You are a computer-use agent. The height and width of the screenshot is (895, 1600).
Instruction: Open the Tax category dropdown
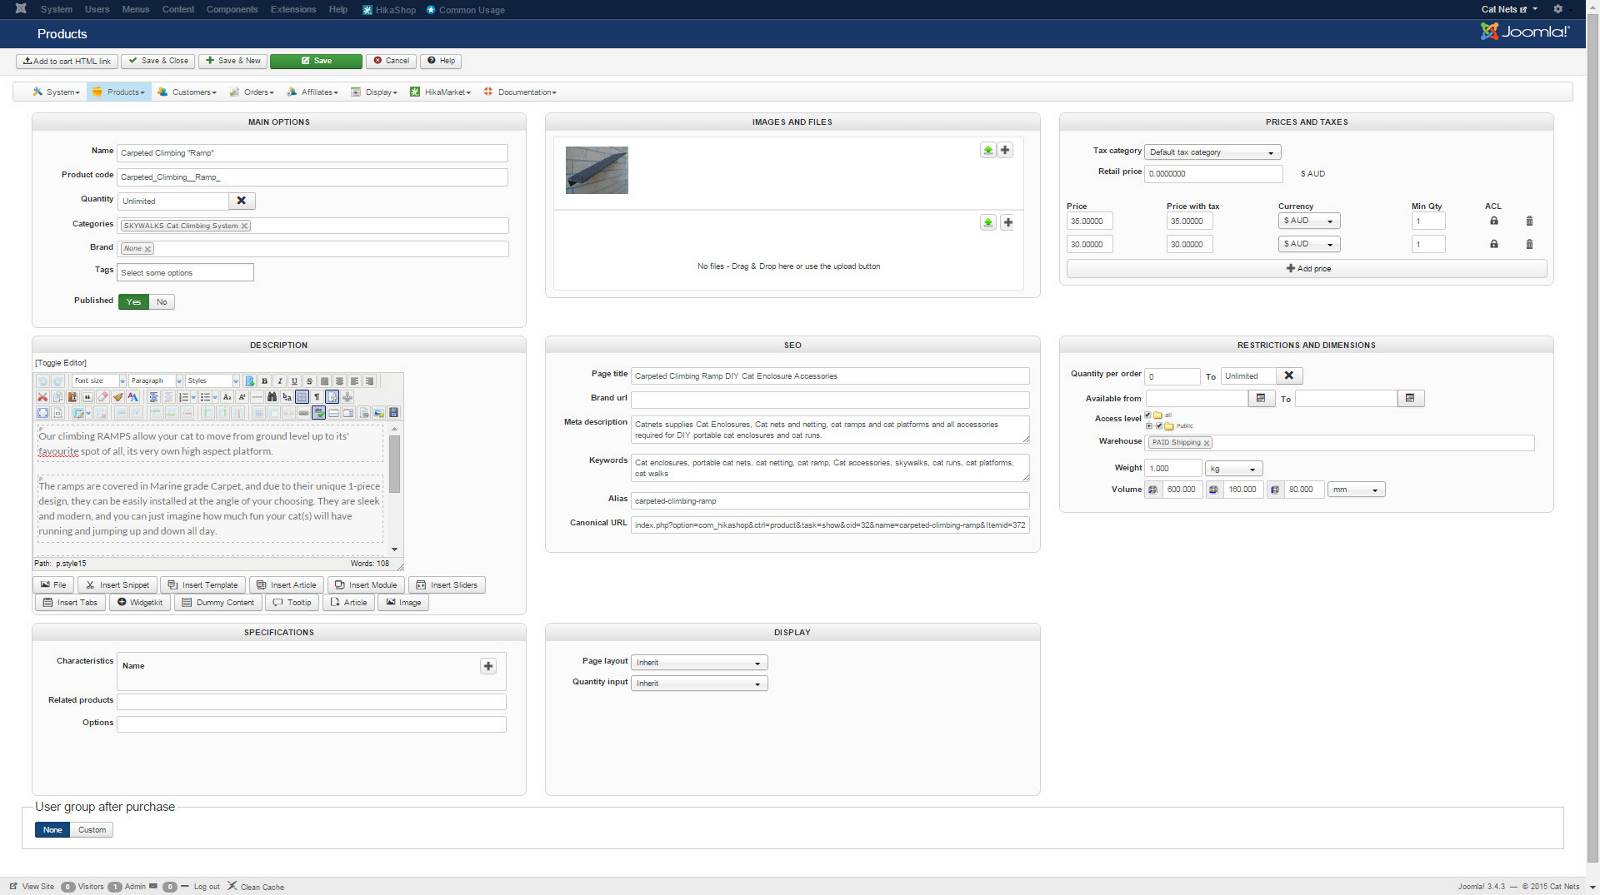1211,152
